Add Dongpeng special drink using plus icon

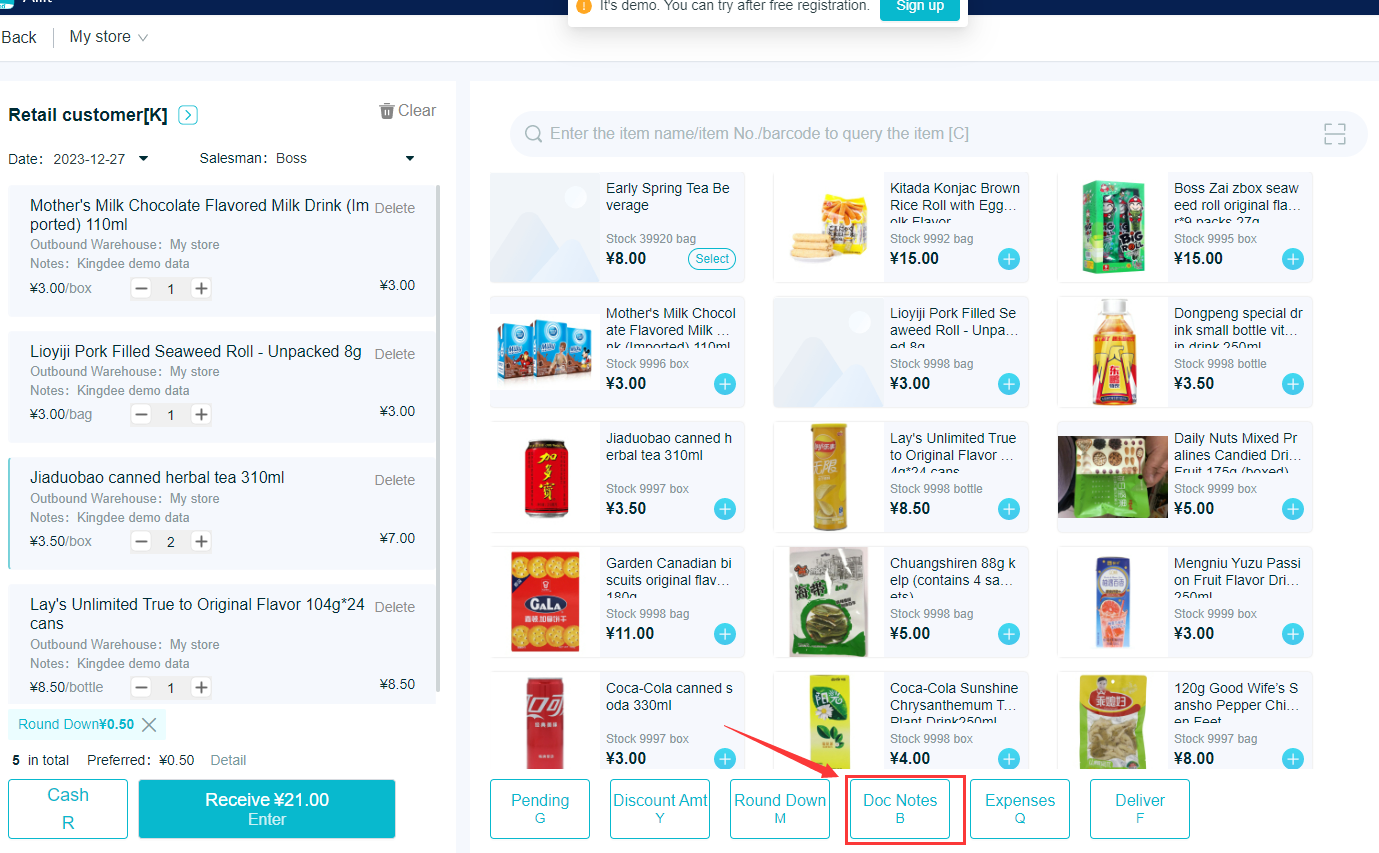point(1293,384)
